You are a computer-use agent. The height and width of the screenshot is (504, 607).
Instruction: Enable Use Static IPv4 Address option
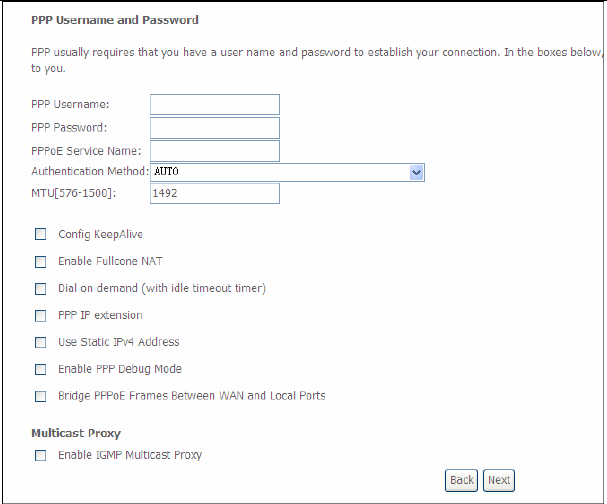coord(40,342)
